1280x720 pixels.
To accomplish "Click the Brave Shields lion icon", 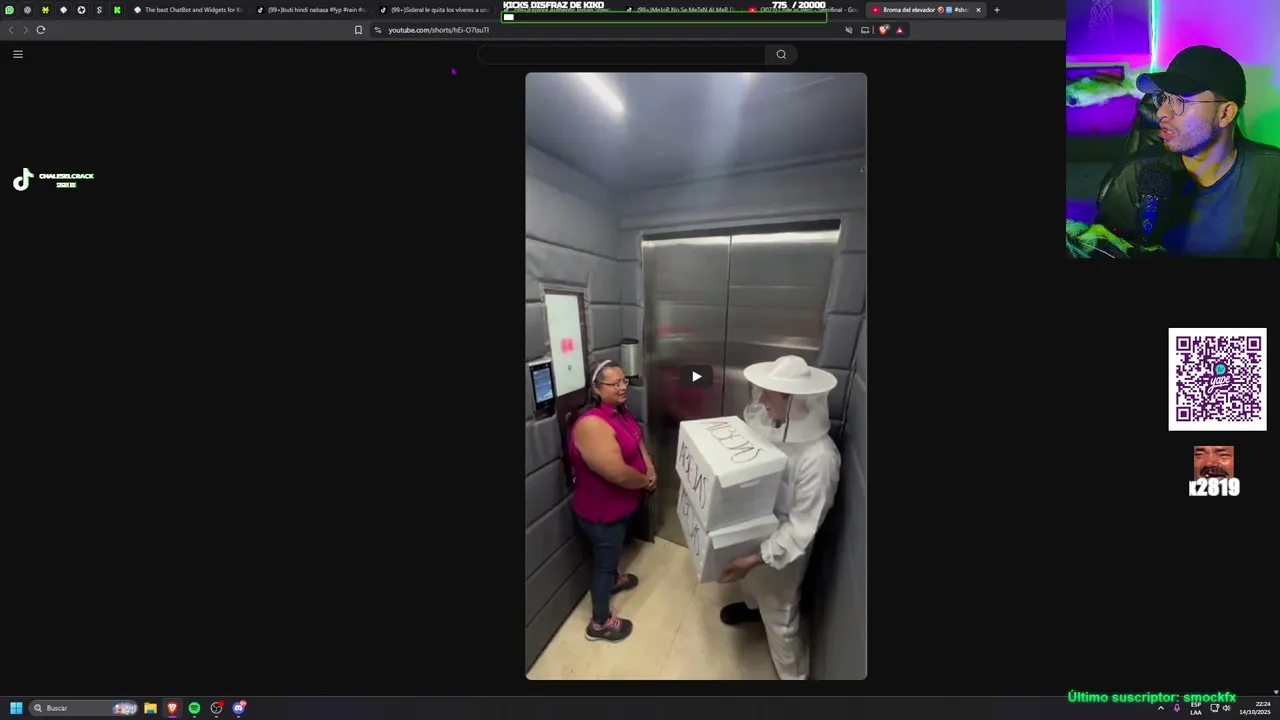I will [883, 30].
